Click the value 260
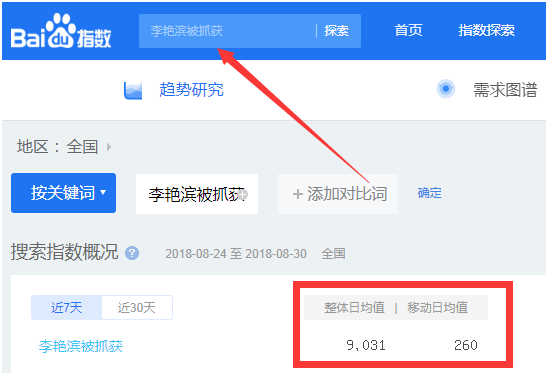The height and width of the screenshot is (375, 548). pos(466,345)
